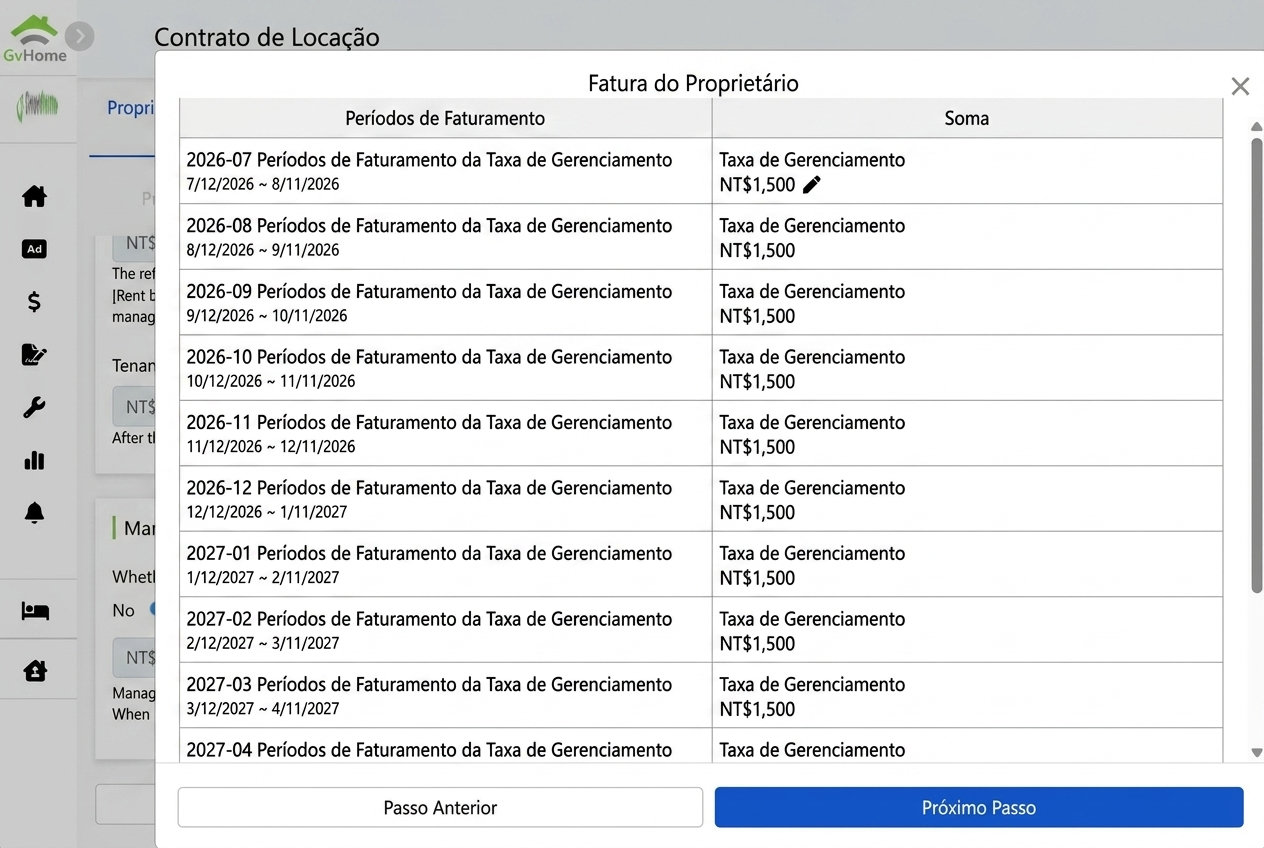
Task: Open the house with person icon
Action: coord(35,670)
